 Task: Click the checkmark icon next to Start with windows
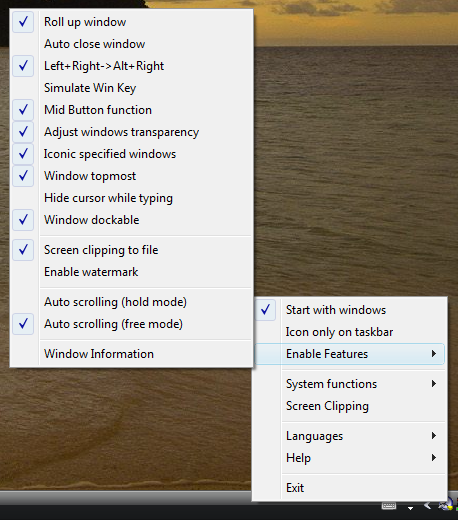pyautogui.click(x=265, y=310)
